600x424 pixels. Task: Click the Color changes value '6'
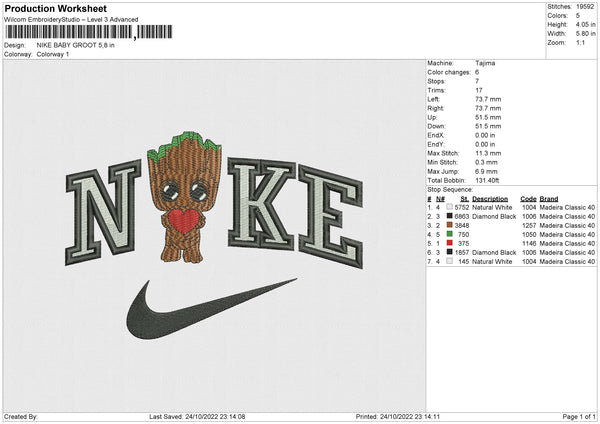477,72
